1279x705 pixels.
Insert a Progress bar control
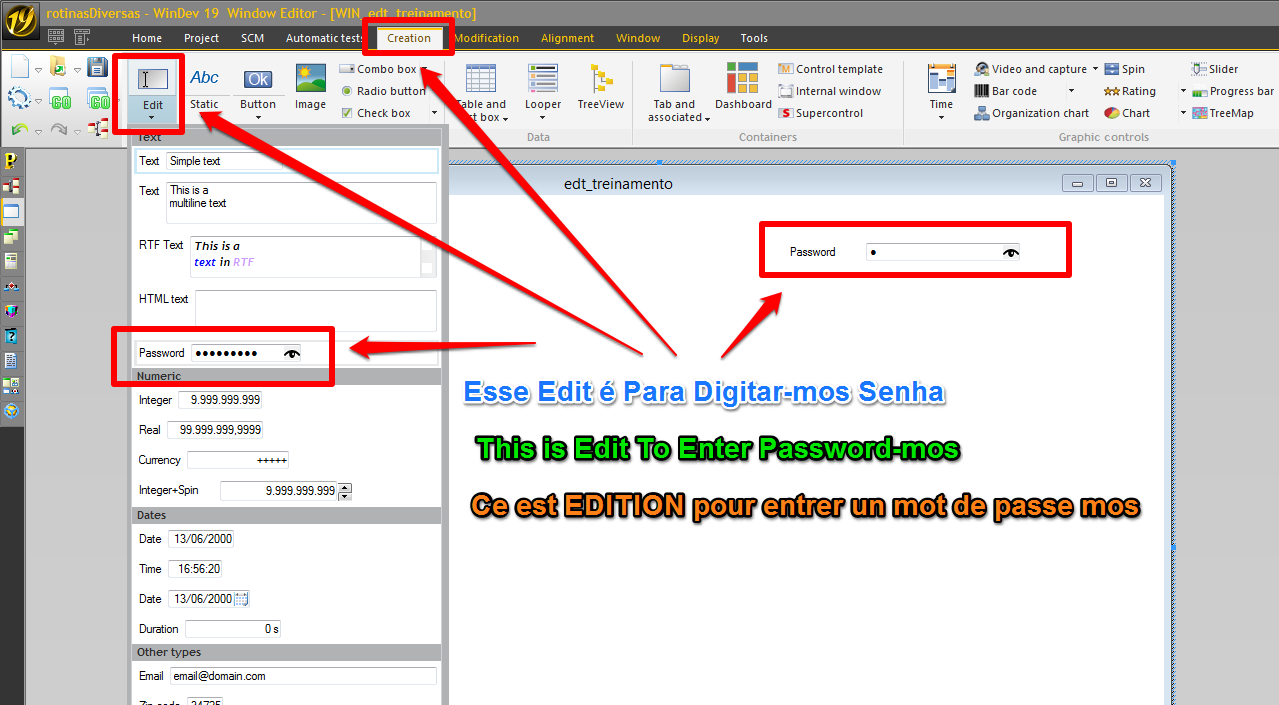pyautogui.click(x=1232, y=91)
